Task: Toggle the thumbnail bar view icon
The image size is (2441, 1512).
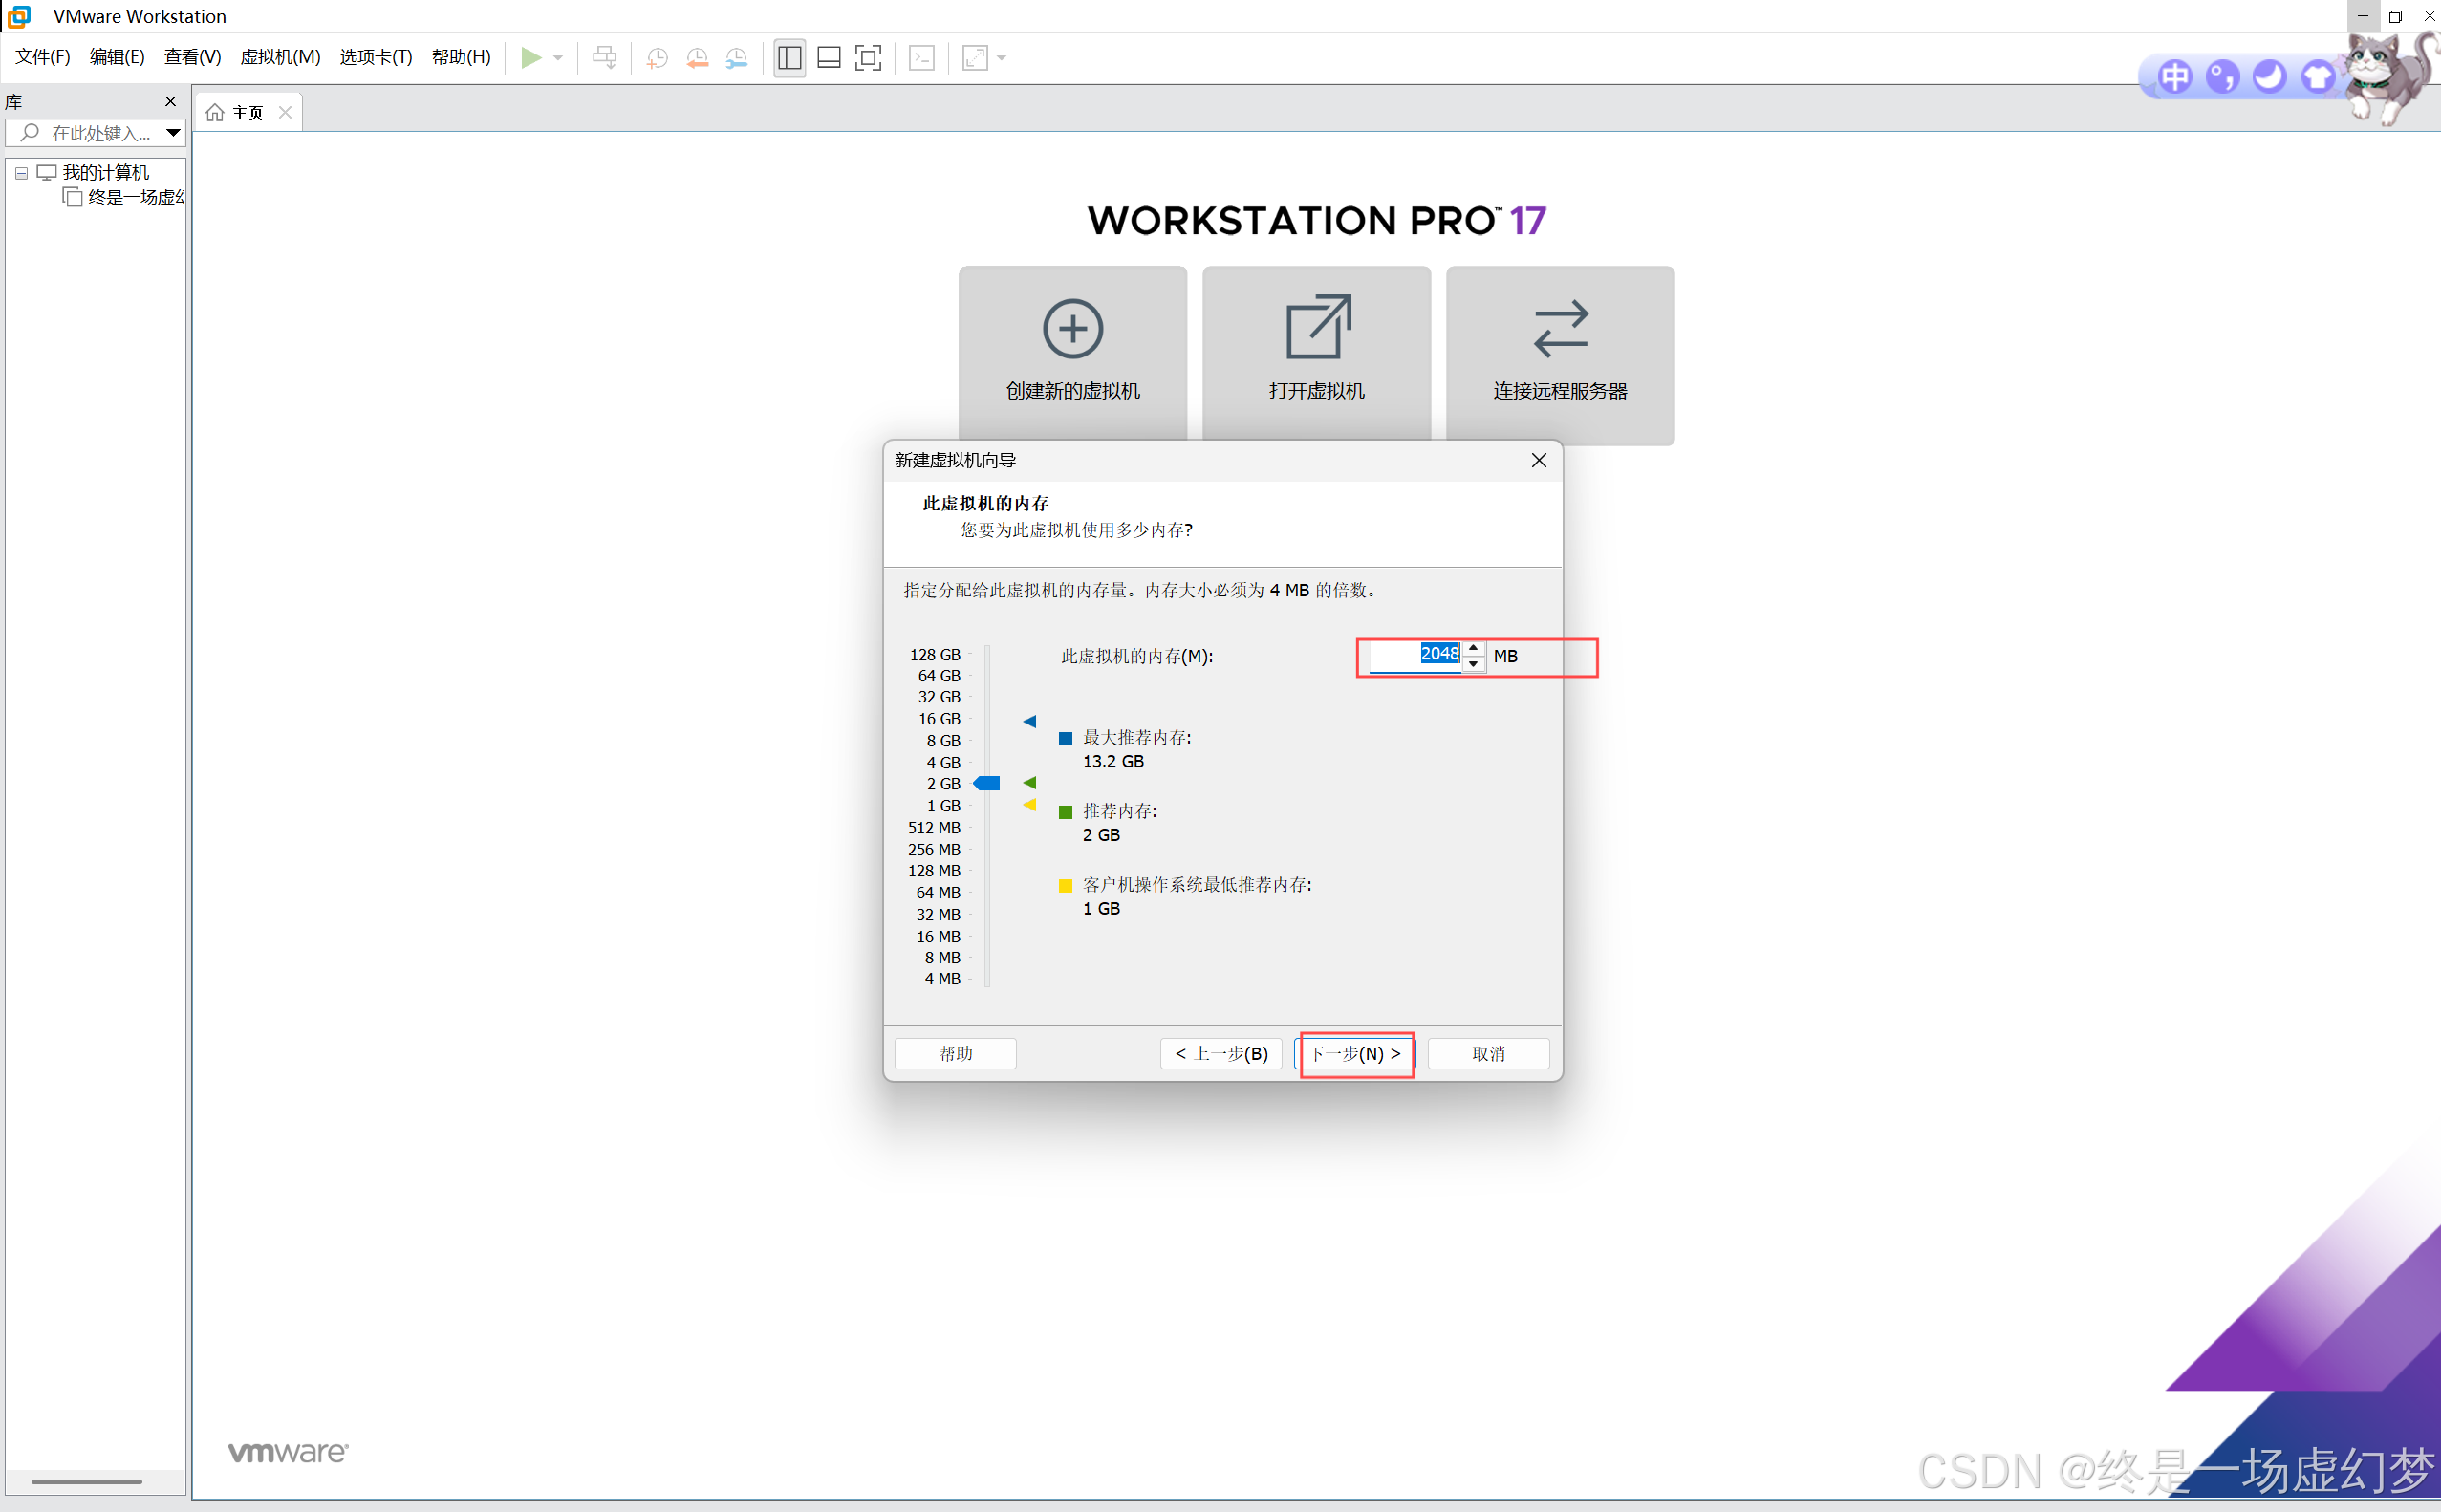Action: [829, 58]
